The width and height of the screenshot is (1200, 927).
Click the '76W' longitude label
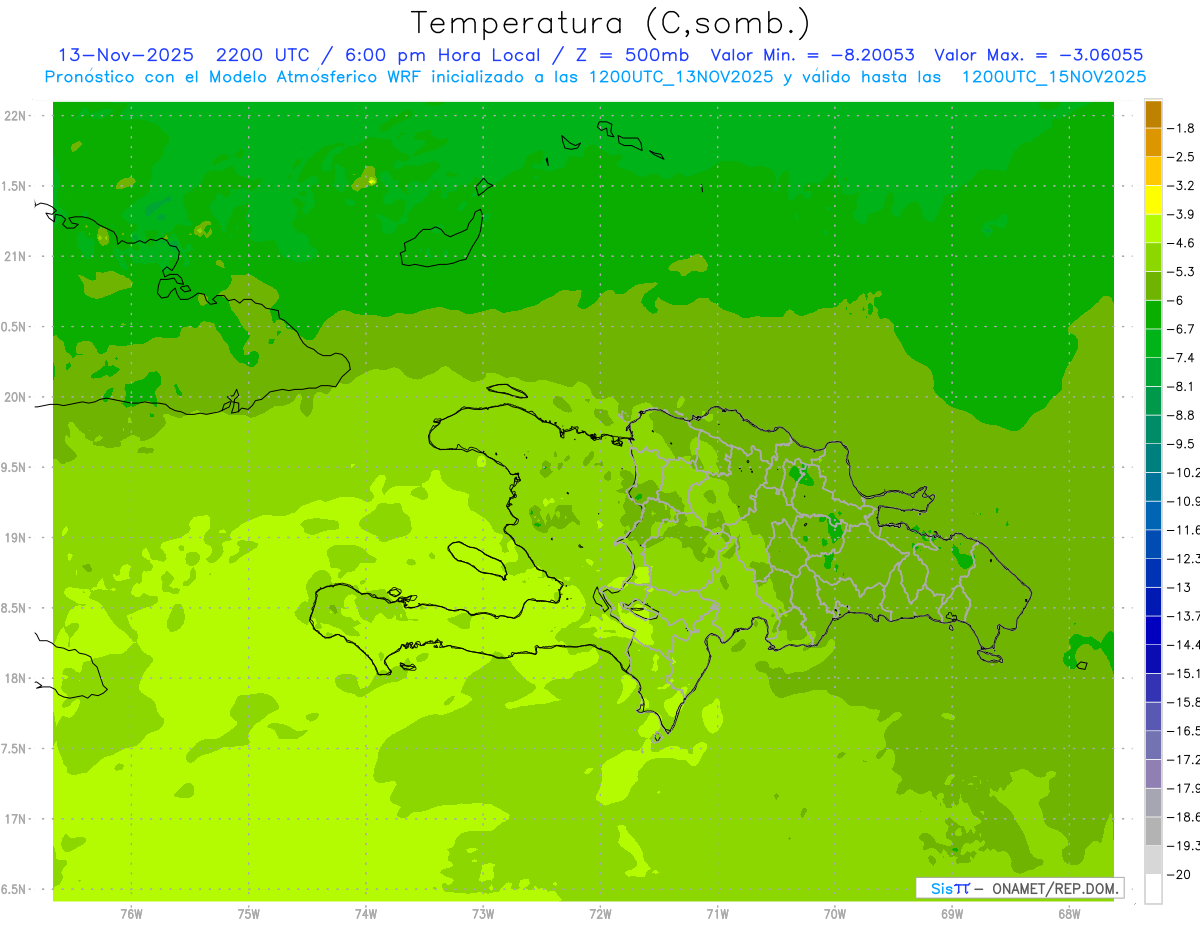131,914
